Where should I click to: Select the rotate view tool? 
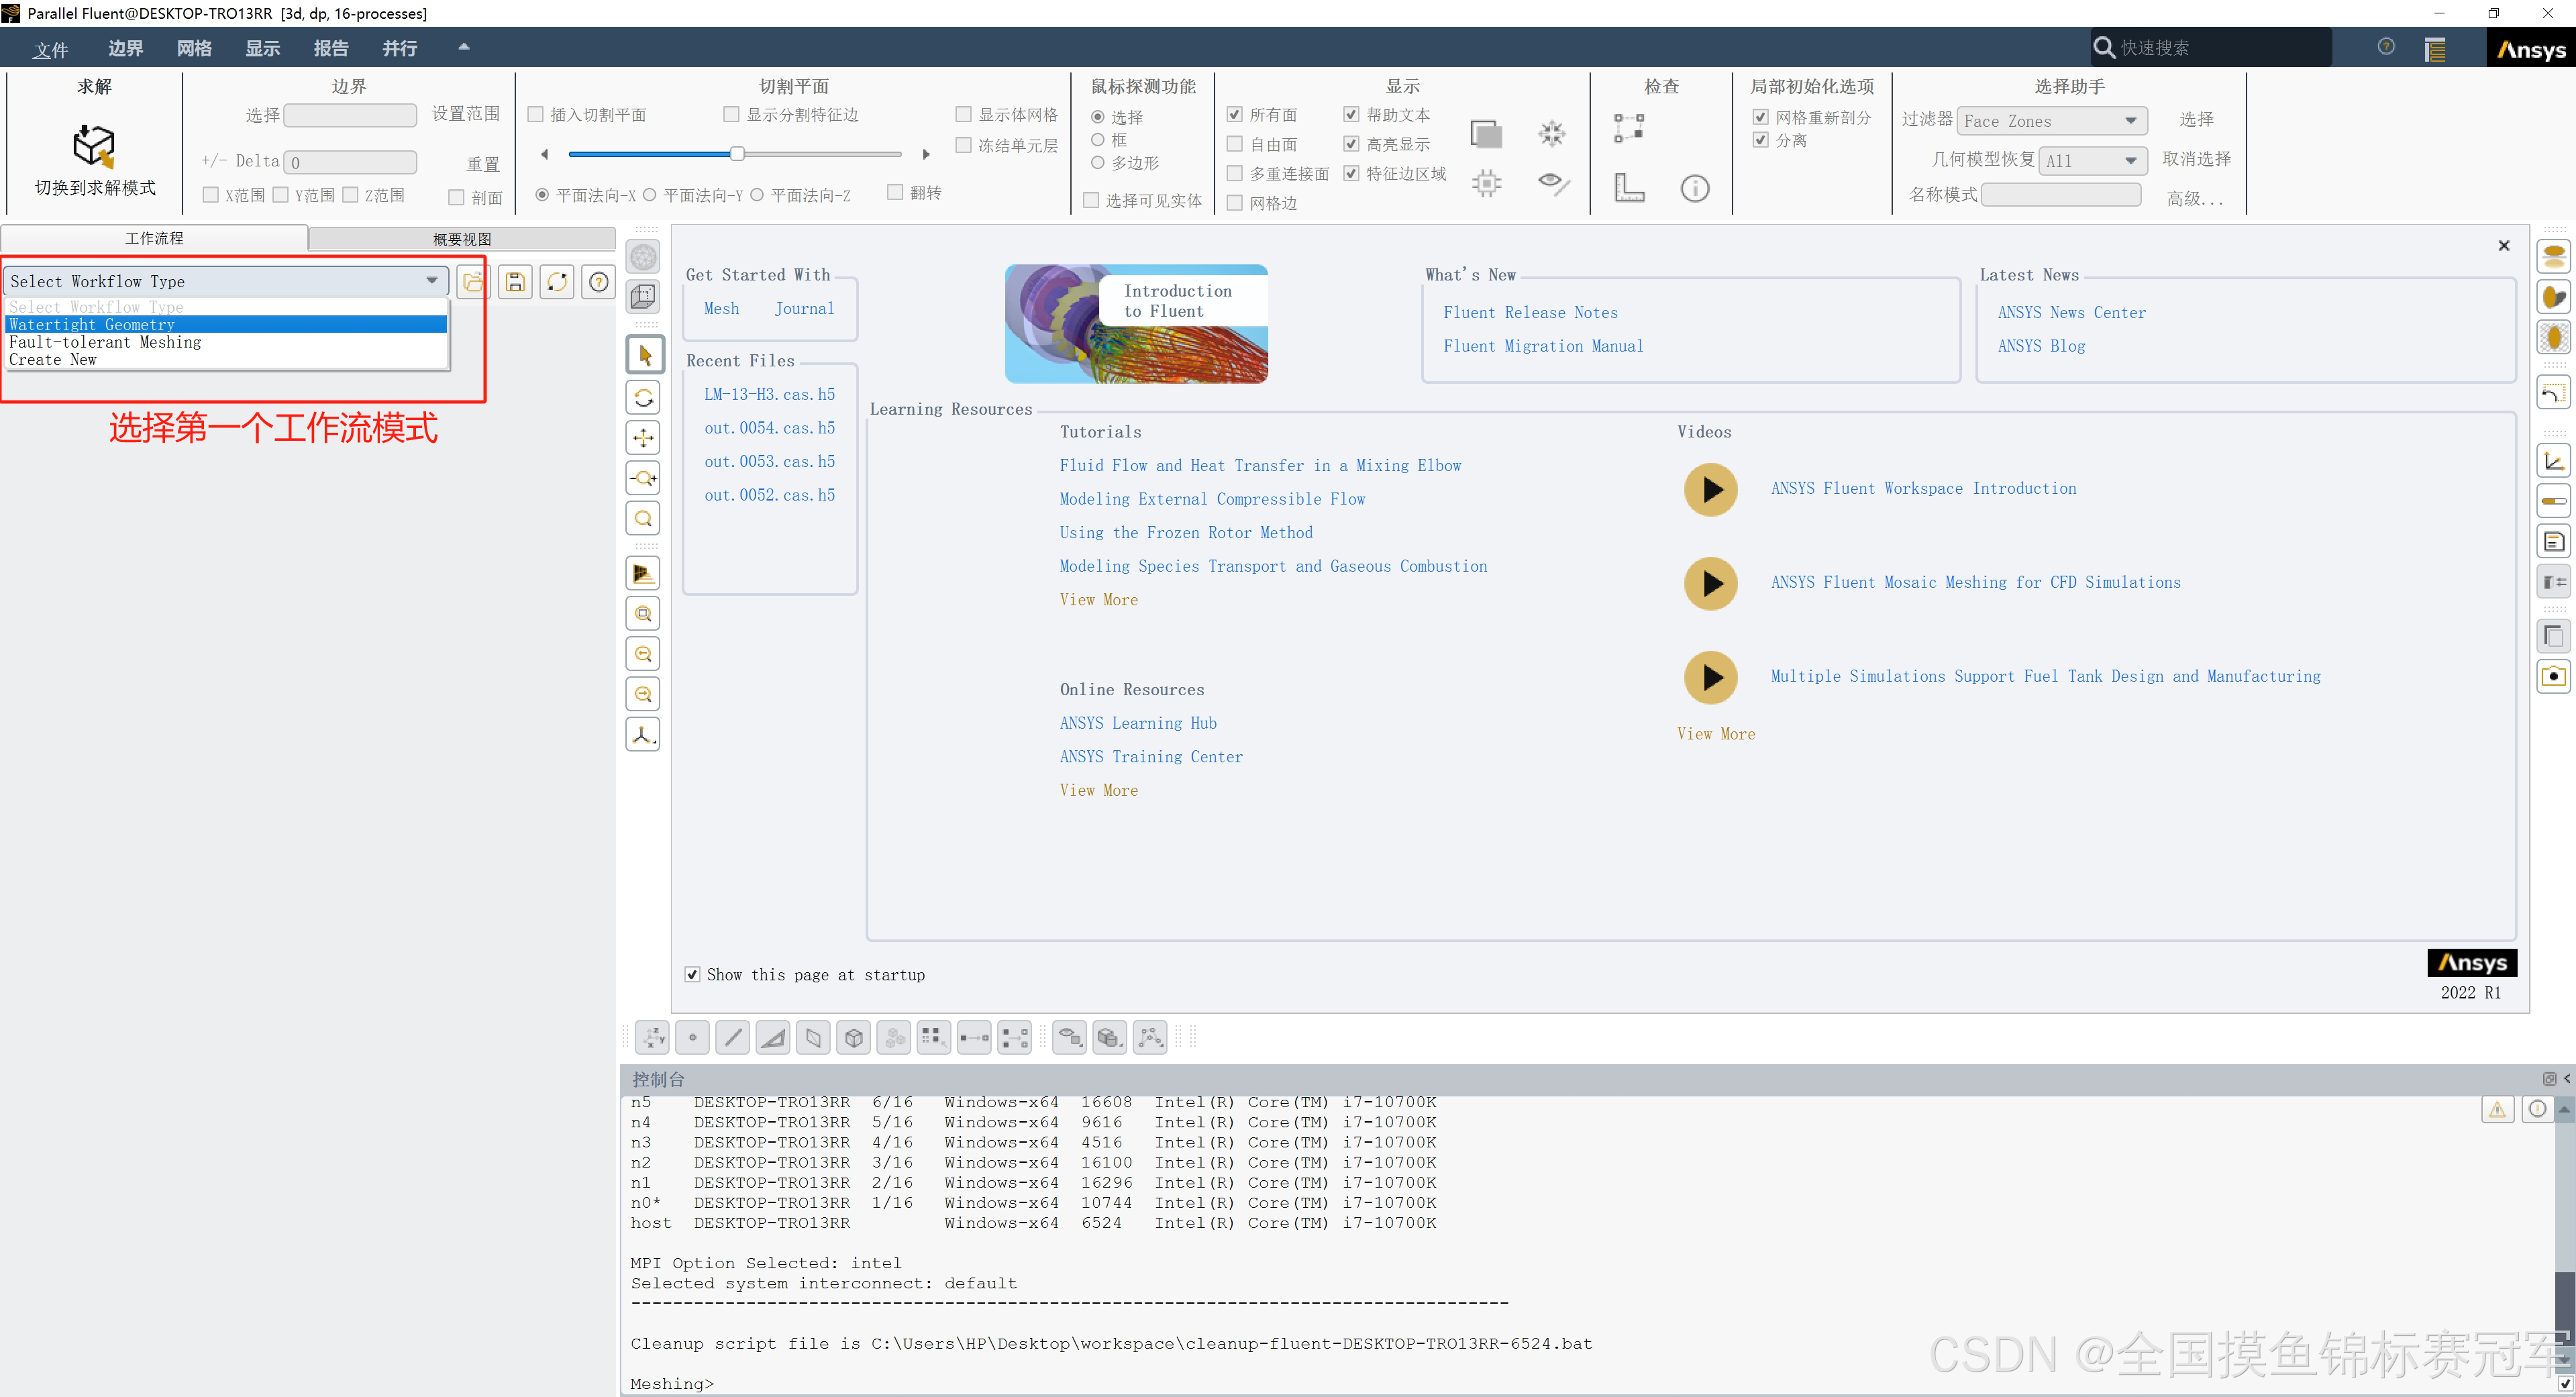tap(643, 398)
